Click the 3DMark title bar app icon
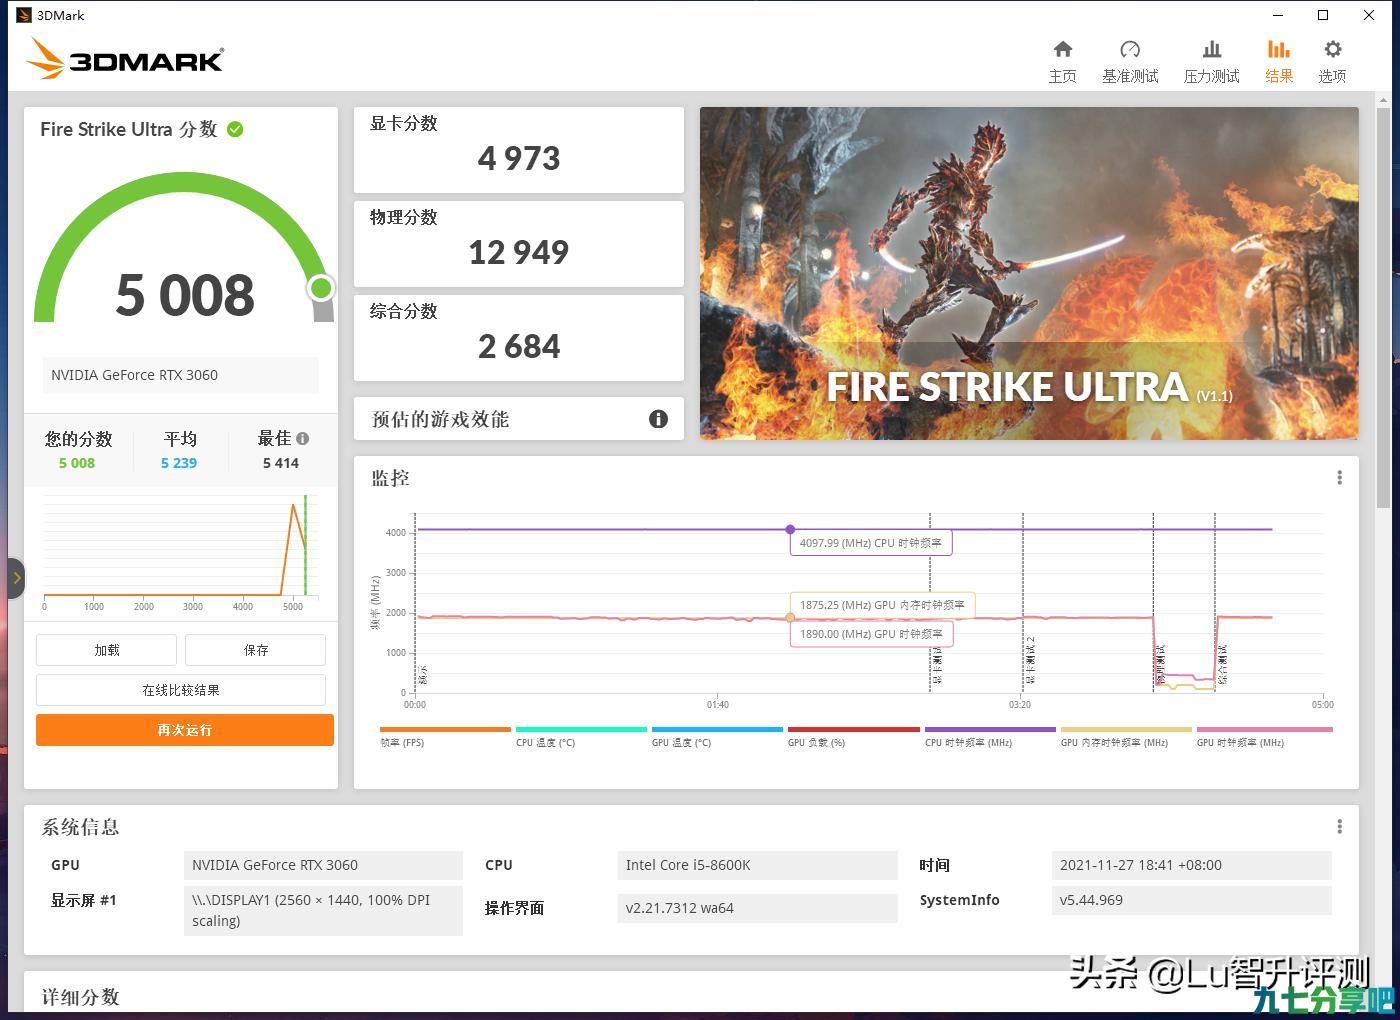The width and height of the screenshot is (1400, 1020). 24,15
